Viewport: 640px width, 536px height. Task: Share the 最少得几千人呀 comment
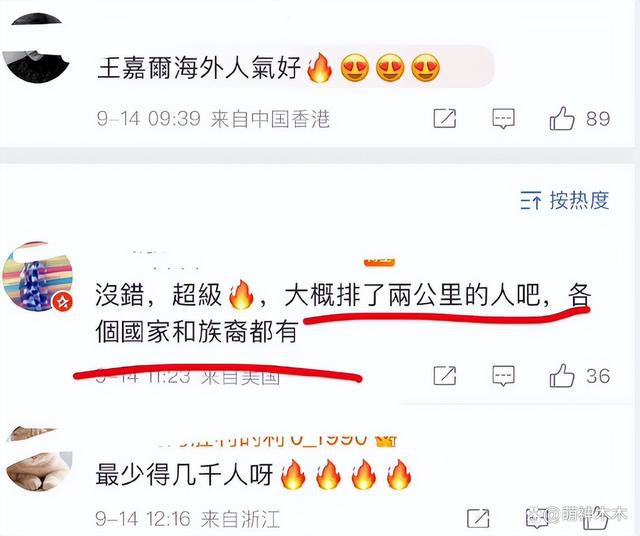pyautogui.click(x=478, y=519)
